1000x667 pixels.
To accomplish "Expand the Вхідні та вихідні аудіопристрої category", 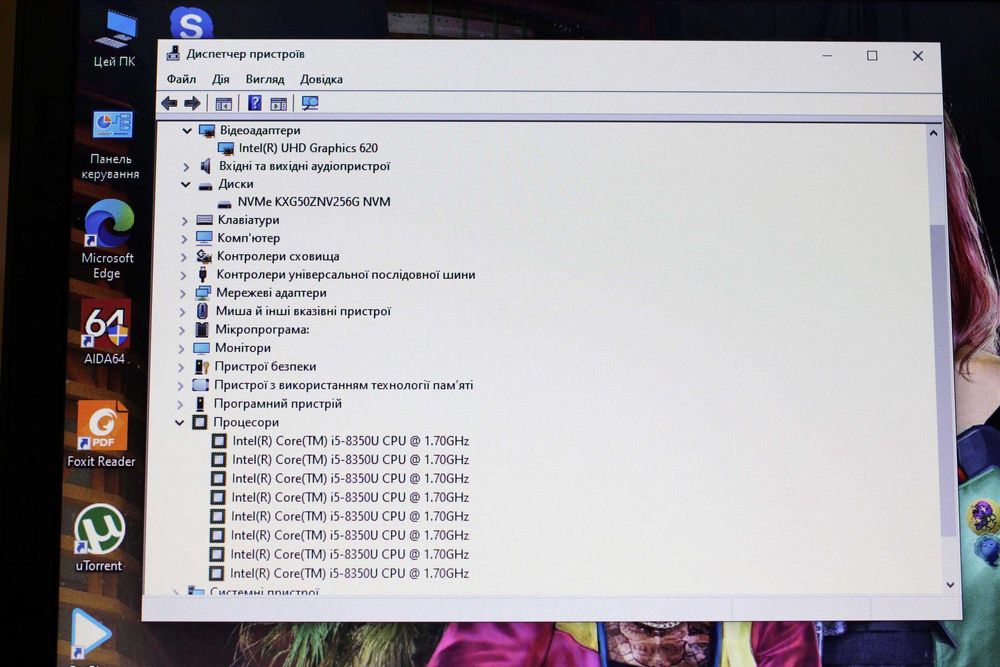I will [186, 167].
